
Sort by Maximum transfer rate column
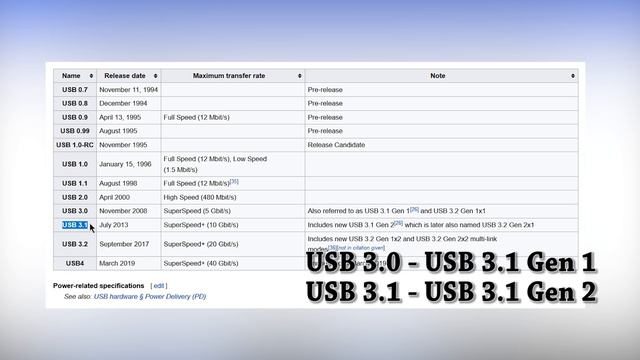point(300,76)
